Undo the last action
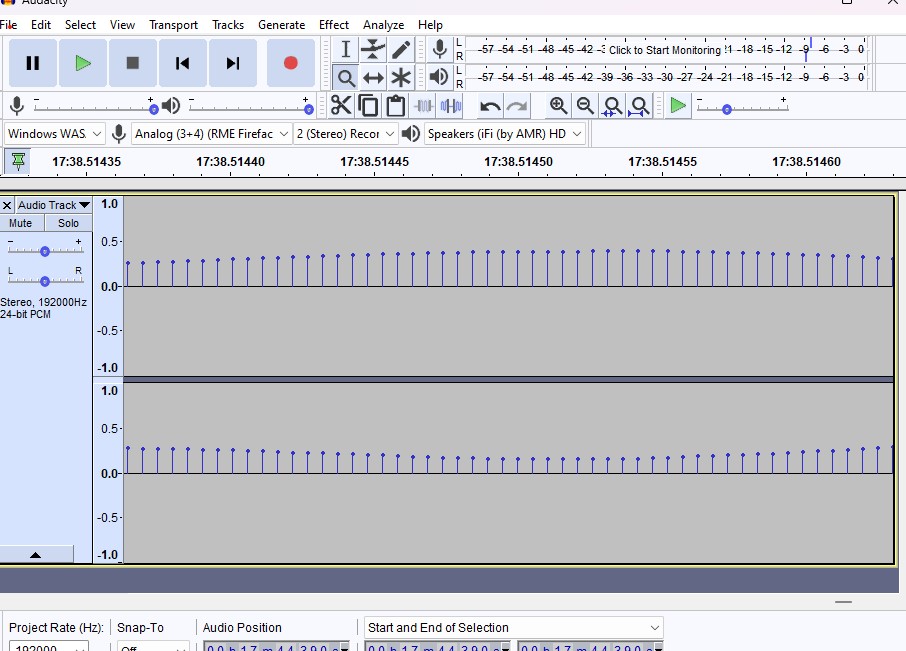 490,106
